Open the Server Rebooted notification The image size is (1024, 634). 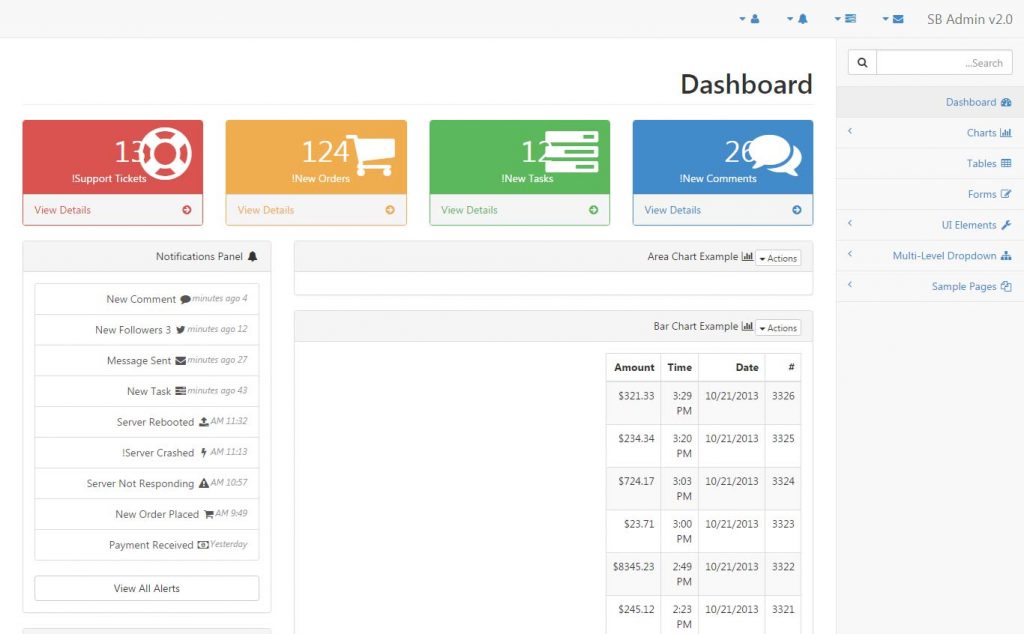pos(147,422)
